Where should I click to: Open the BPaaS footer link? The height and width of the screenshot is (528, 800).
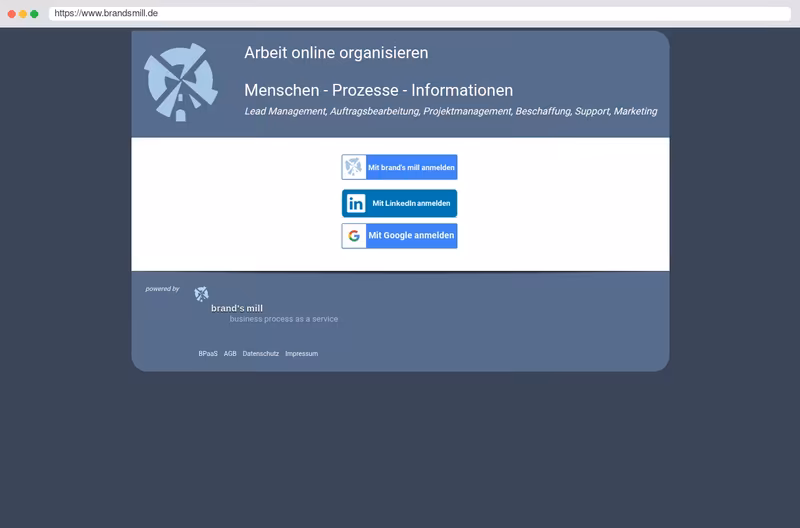208,354
